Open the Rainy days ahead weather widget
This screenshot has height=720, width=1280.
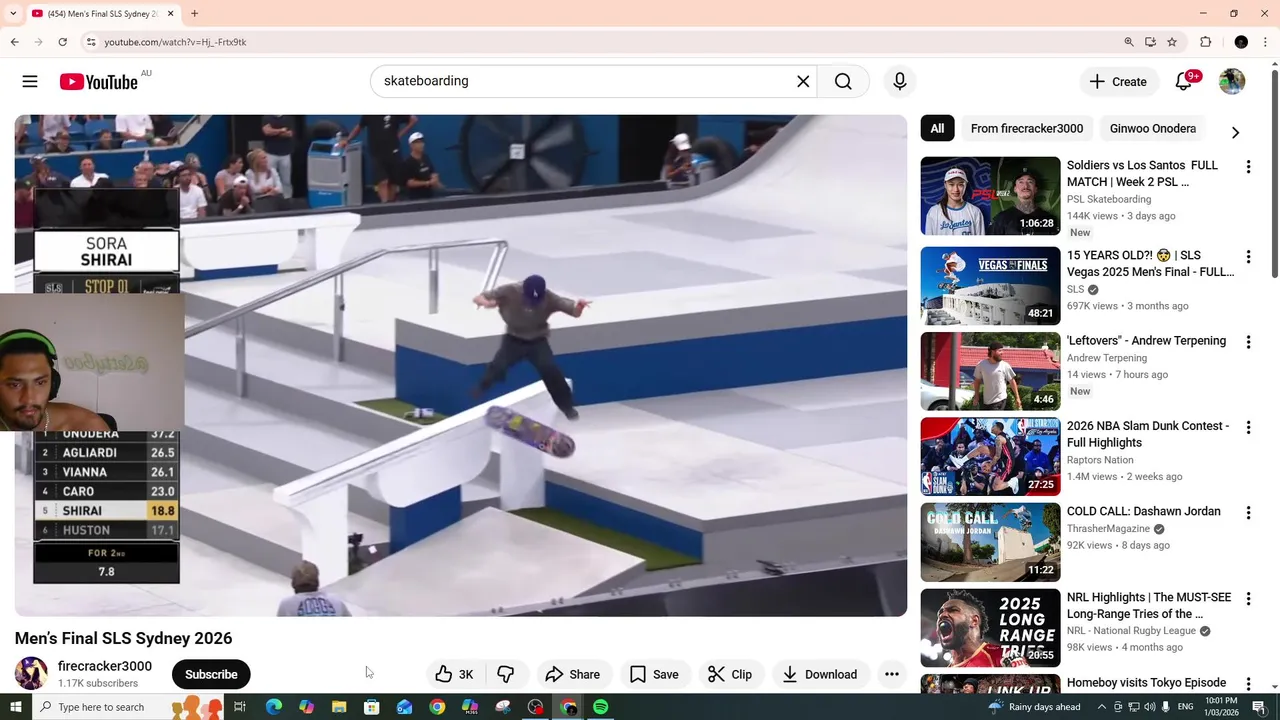click(x=1034, y=707)
